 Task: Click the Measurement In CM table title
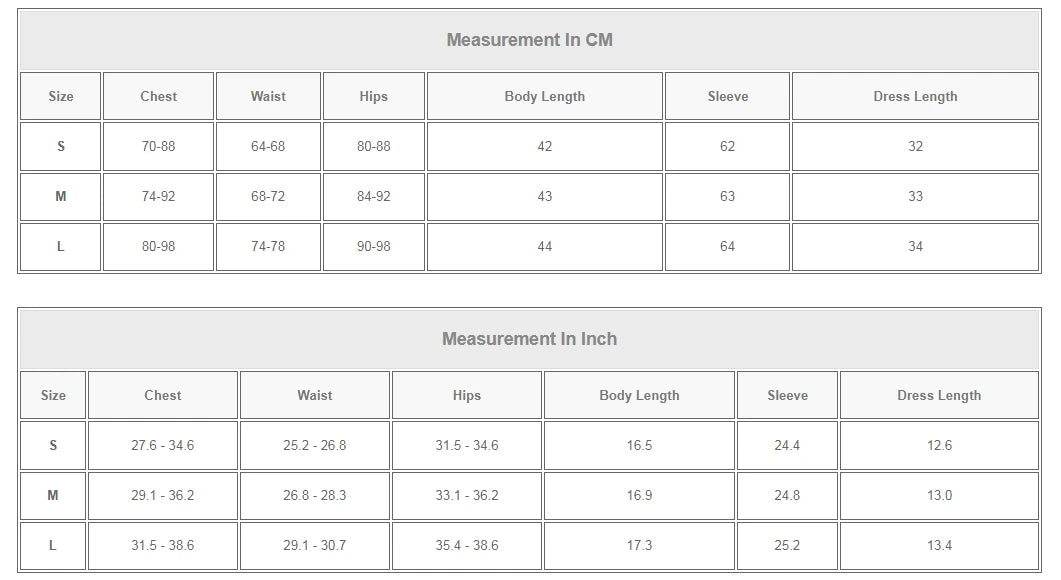click(x=529, y=40)
